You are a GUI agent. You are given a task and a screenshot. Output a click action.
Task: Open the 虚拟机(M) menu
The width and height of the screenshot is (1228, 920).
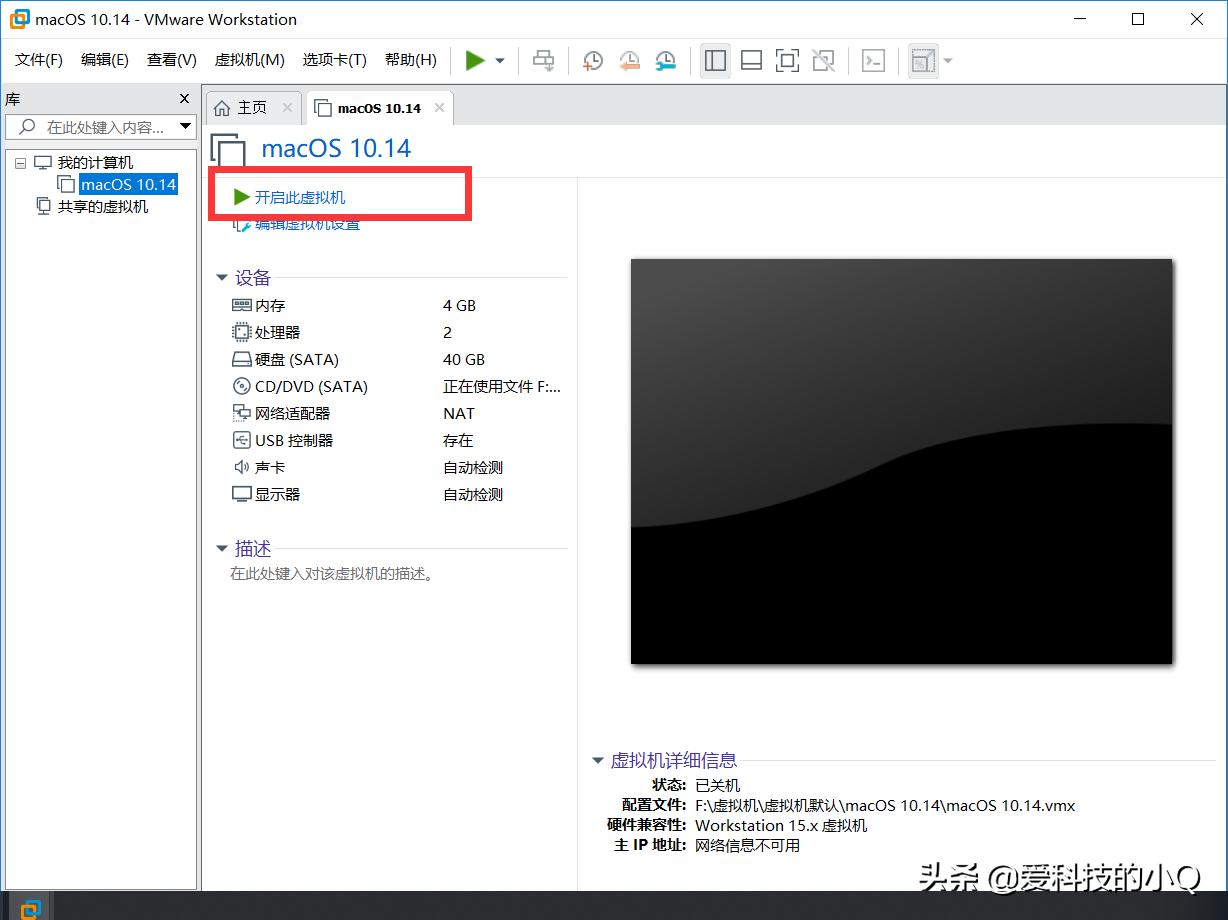(249, 59)
